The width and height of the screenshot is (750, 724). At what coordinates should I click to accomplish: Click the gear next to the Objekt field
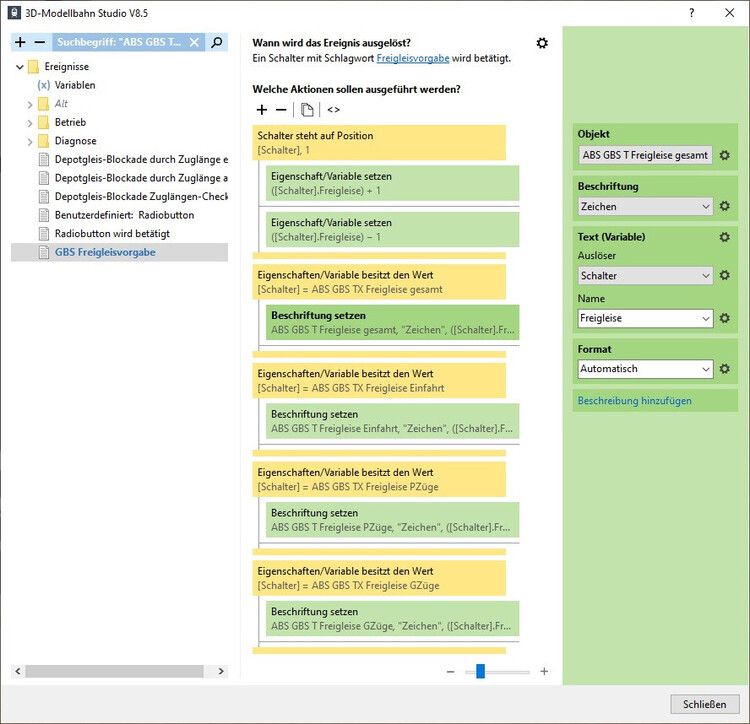725,155
